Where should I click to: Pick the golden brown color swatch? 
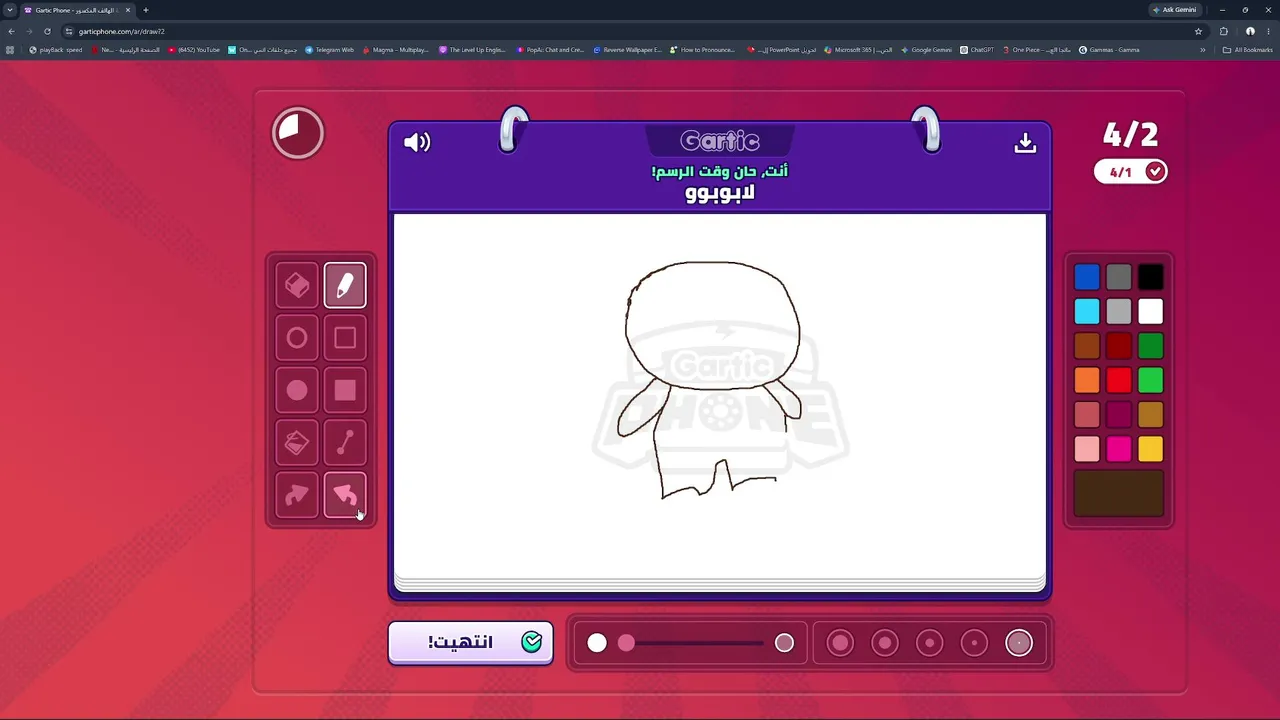click(1151, 415)
